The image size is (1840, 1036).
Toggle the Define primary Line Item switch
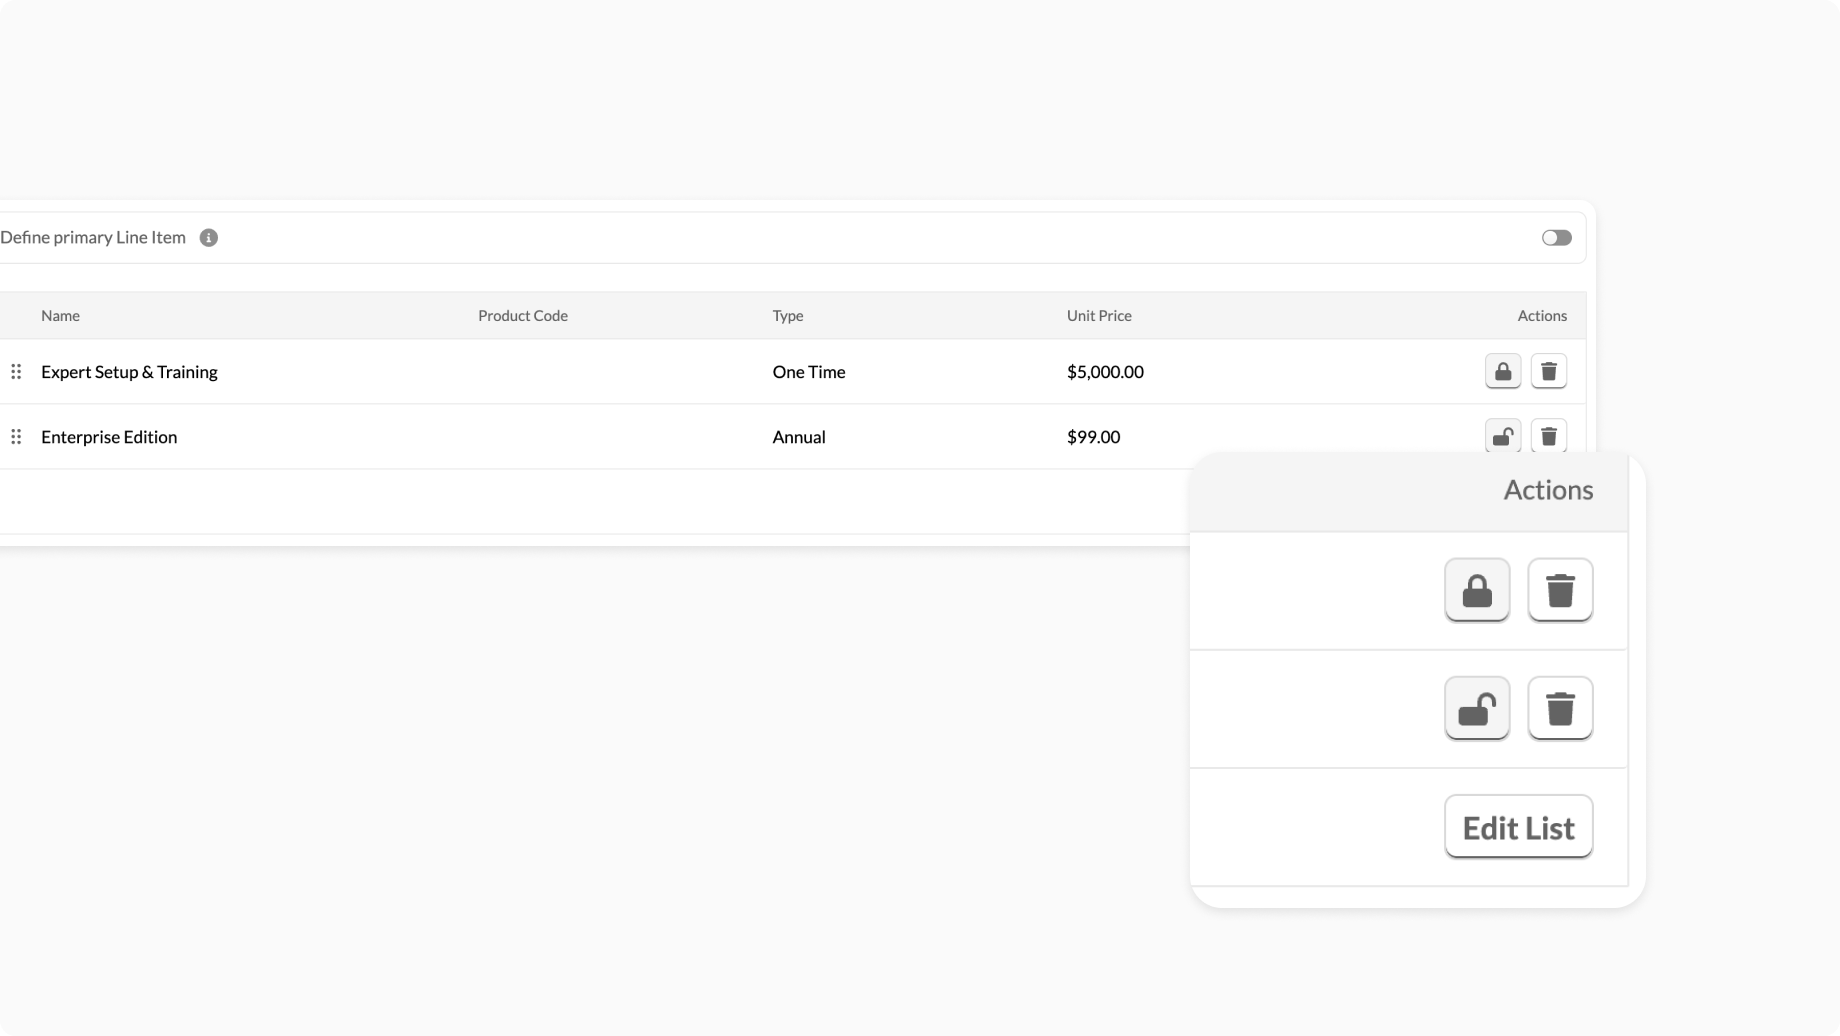tap(1556, 238)
